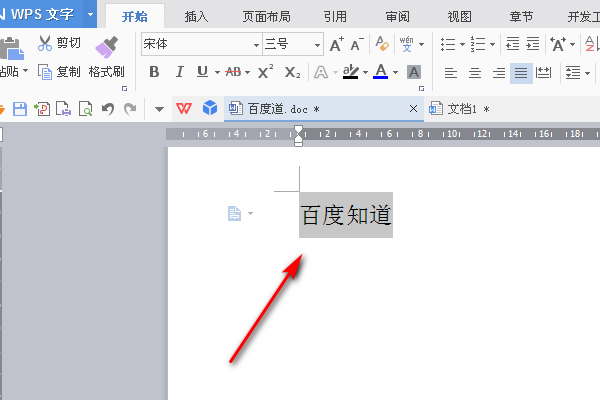This screenshot has width=600, height=400.
Task: Click the Chinese layout A icon
Action: pyautogui.click(x=558, y=44)
